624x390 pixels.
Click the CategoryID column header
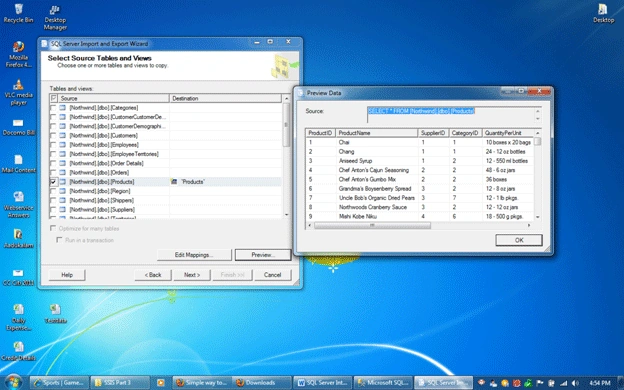click(466, 133)
